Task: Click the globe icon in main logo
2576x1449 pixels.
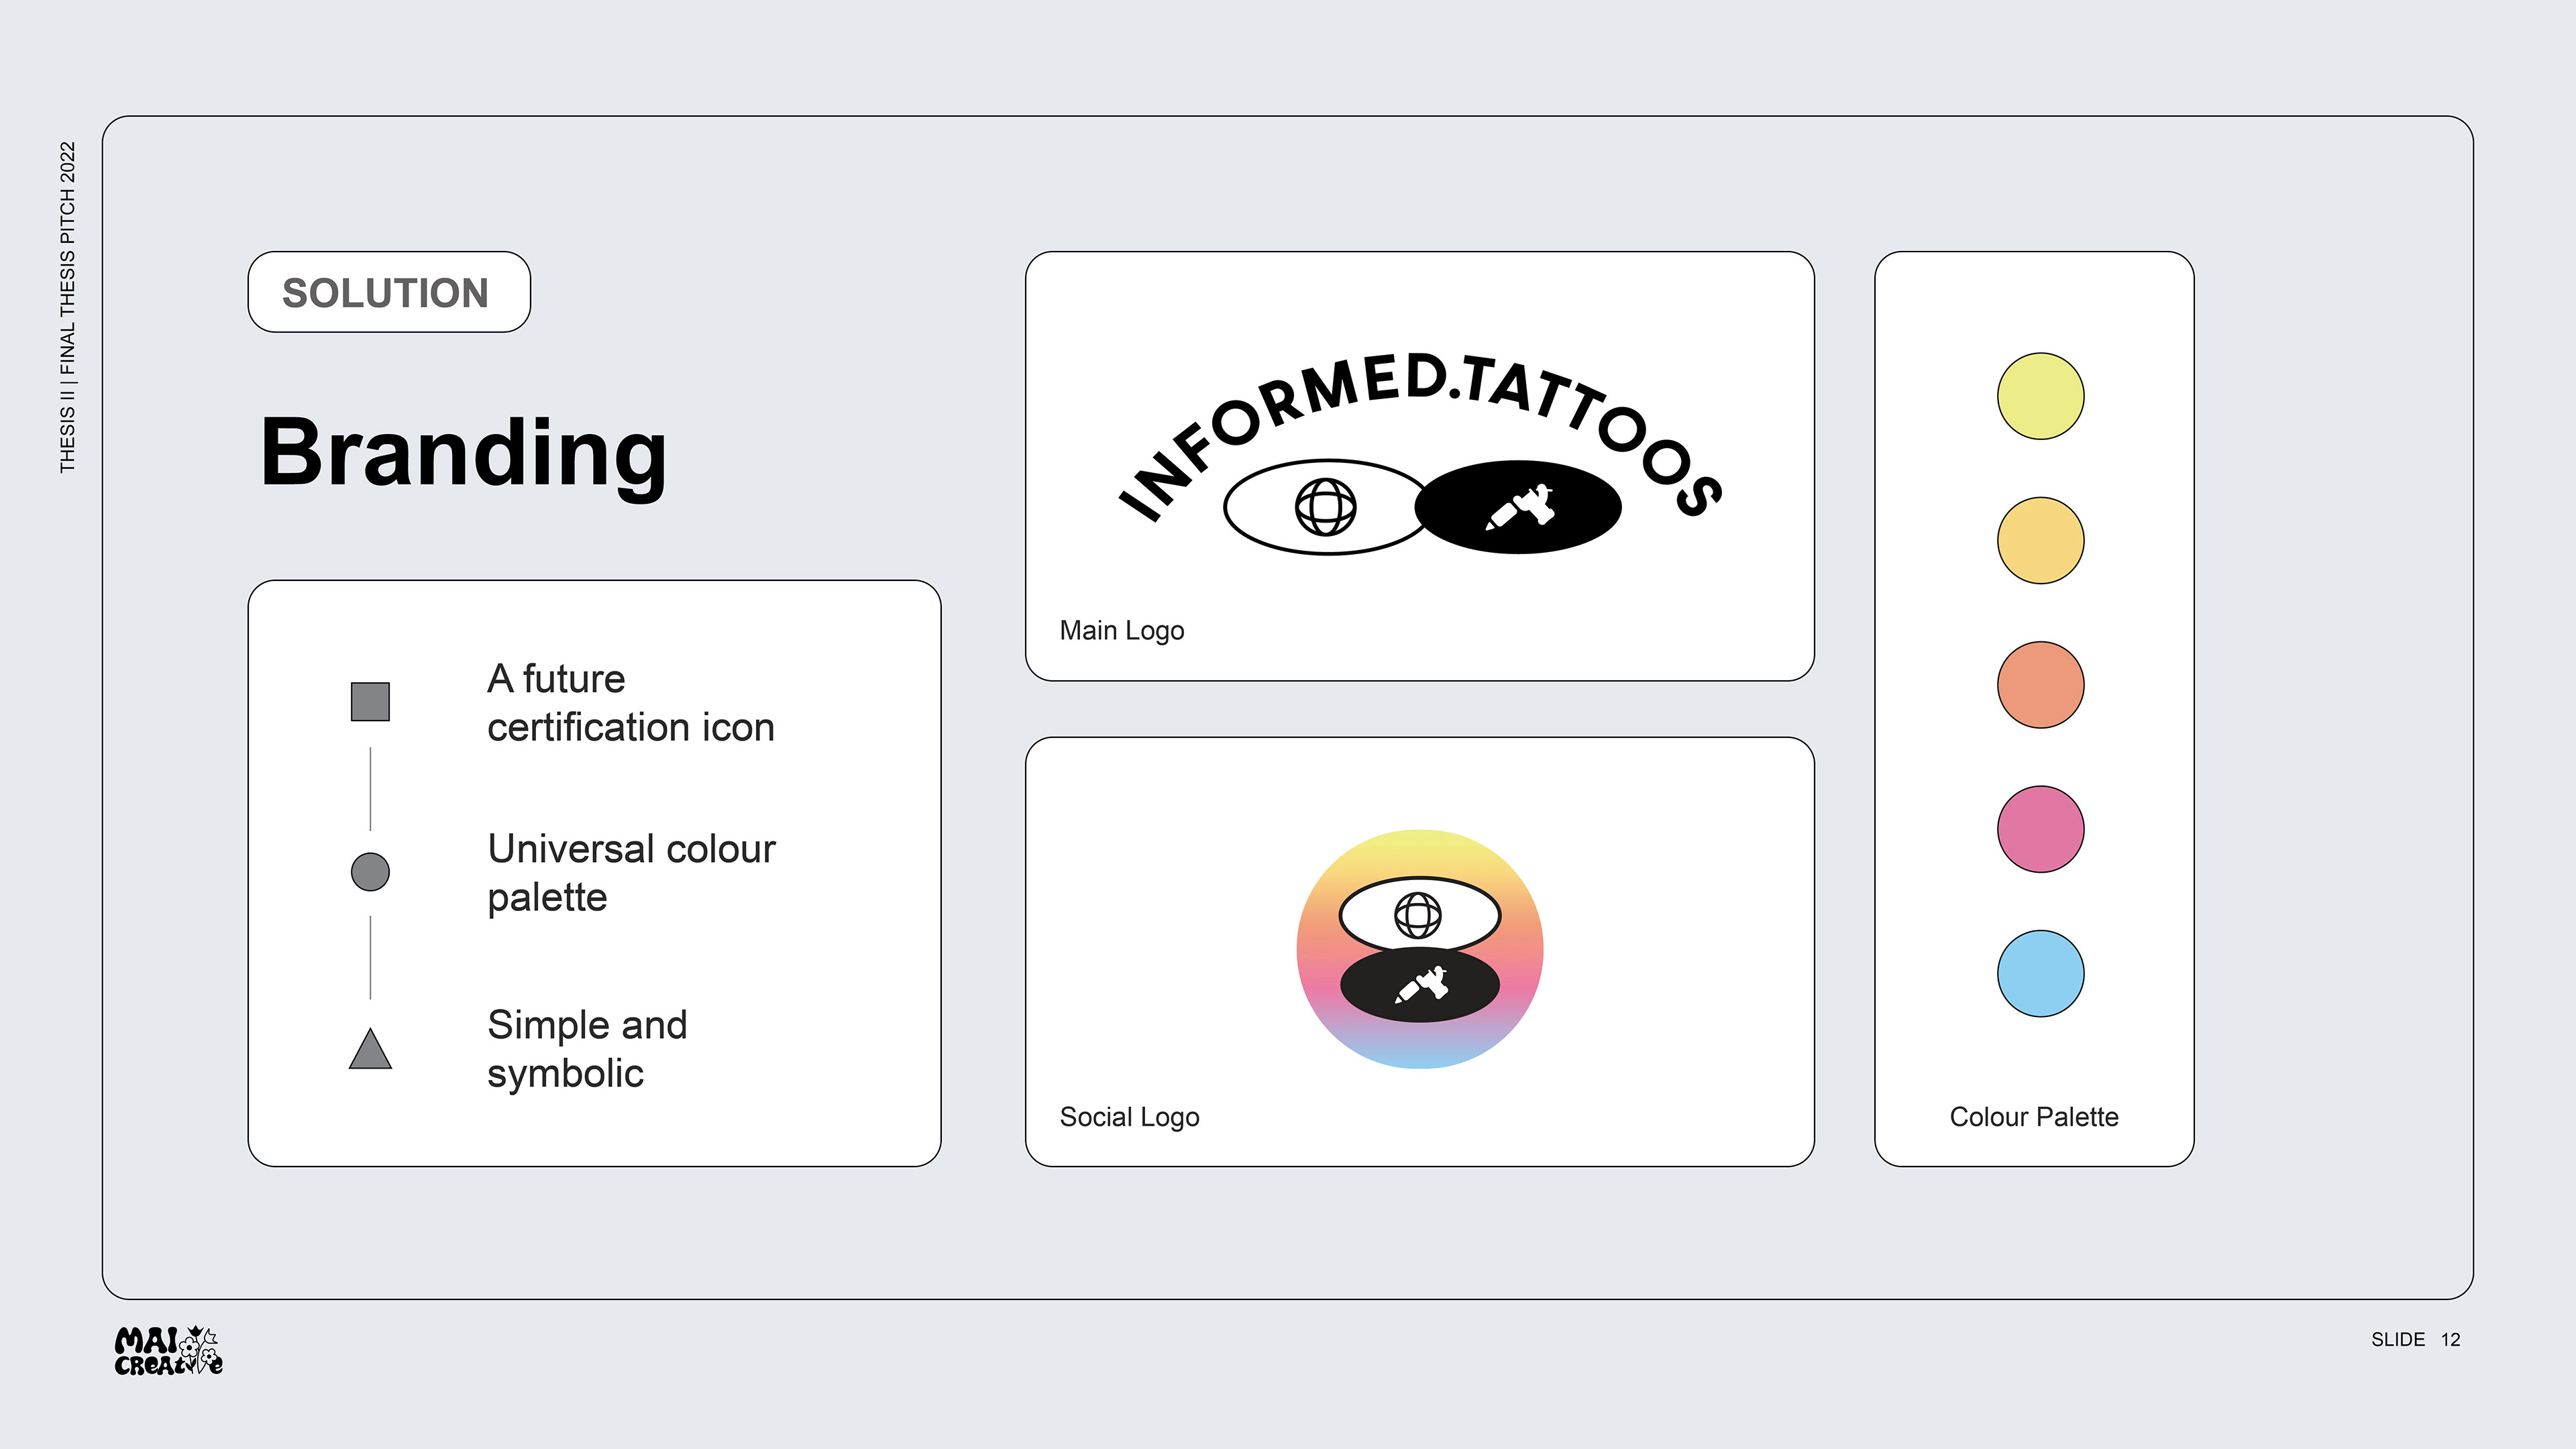Action: click(1325, 507)
